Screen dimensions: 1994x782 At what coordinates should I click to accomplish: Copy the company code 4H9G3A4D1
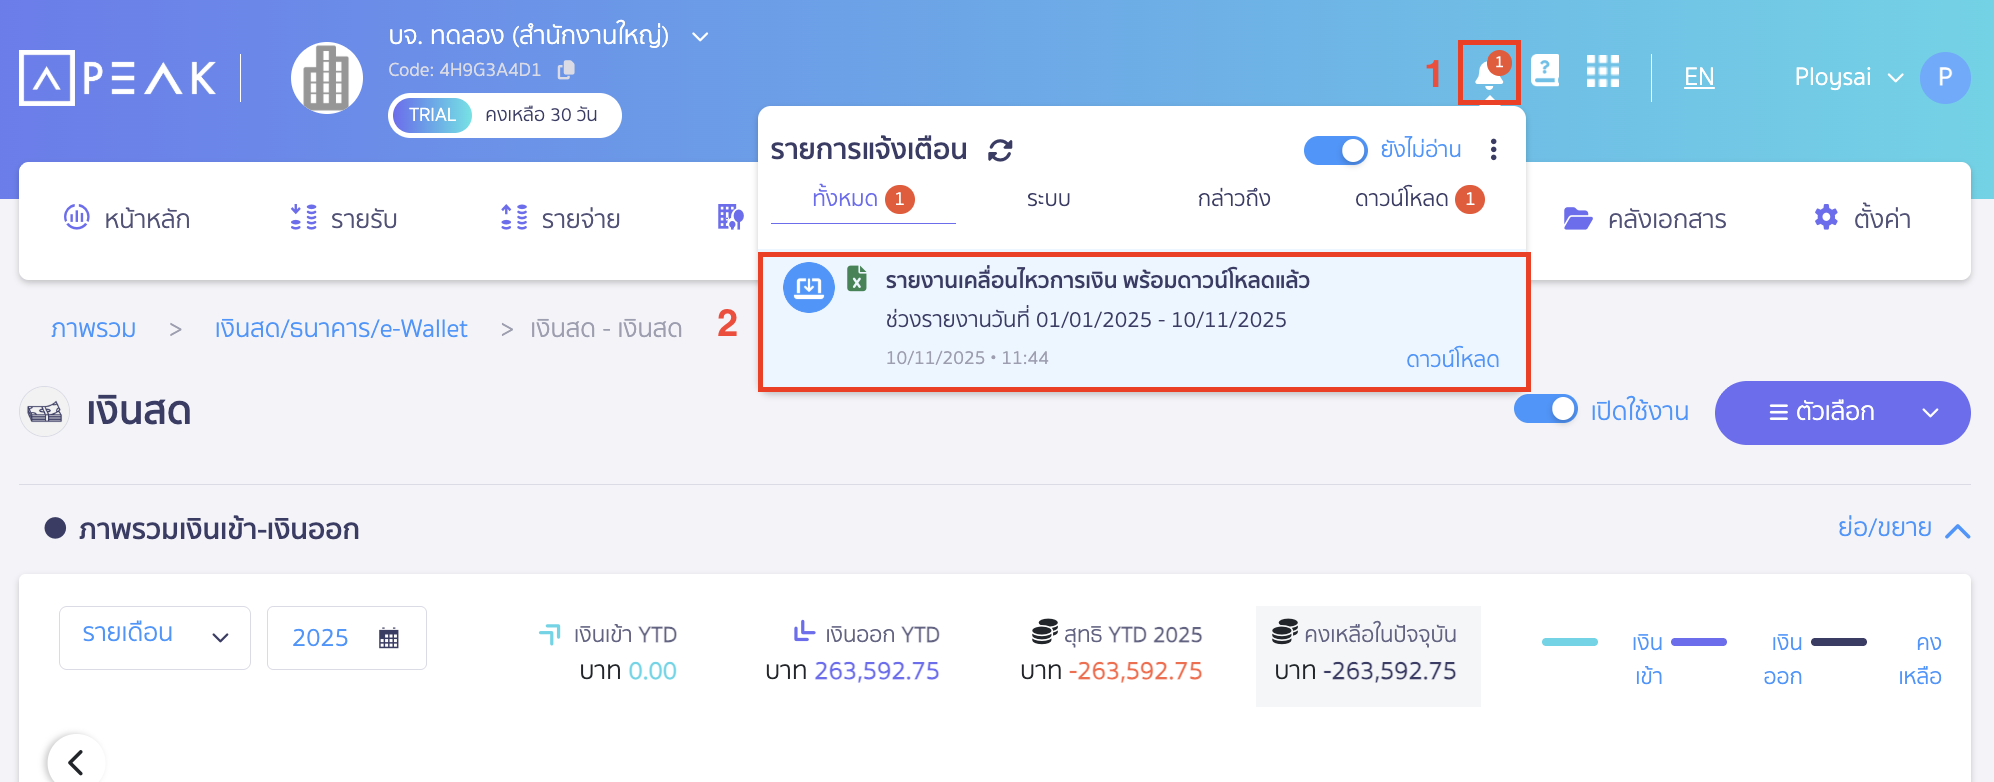click(x=567, y=70)
